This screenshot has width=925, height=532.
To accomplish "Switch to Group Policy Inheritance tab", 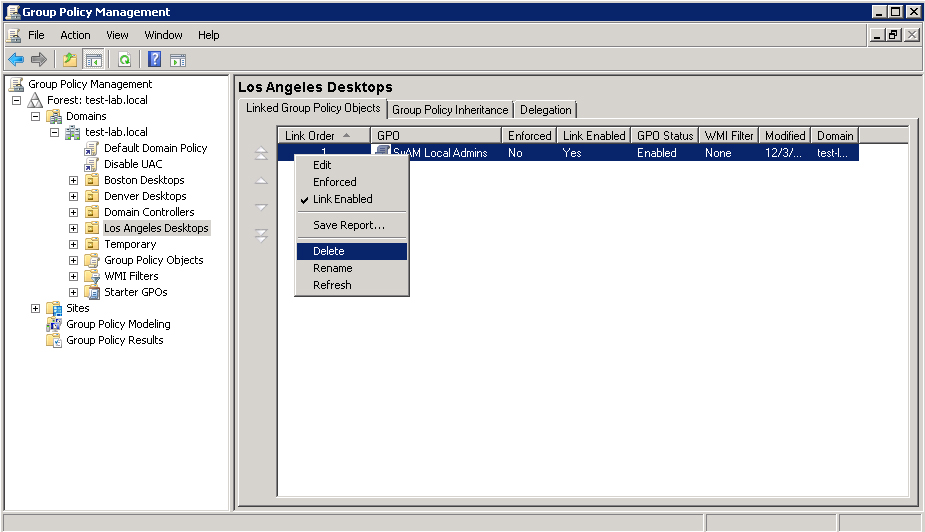I will [x=450, y=110].
